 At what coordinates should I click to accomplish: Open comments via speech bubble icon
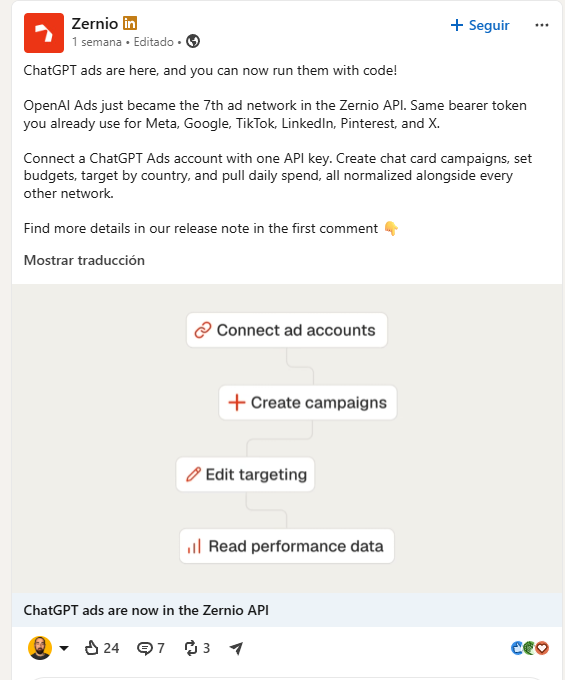tap(144, 648)
